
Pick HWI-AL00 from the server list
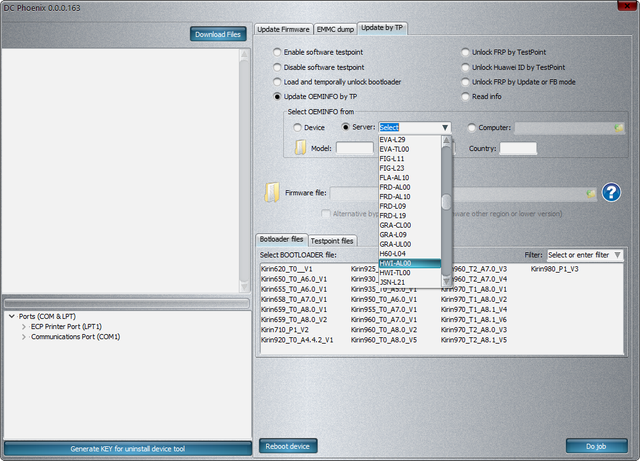point(410,263)
